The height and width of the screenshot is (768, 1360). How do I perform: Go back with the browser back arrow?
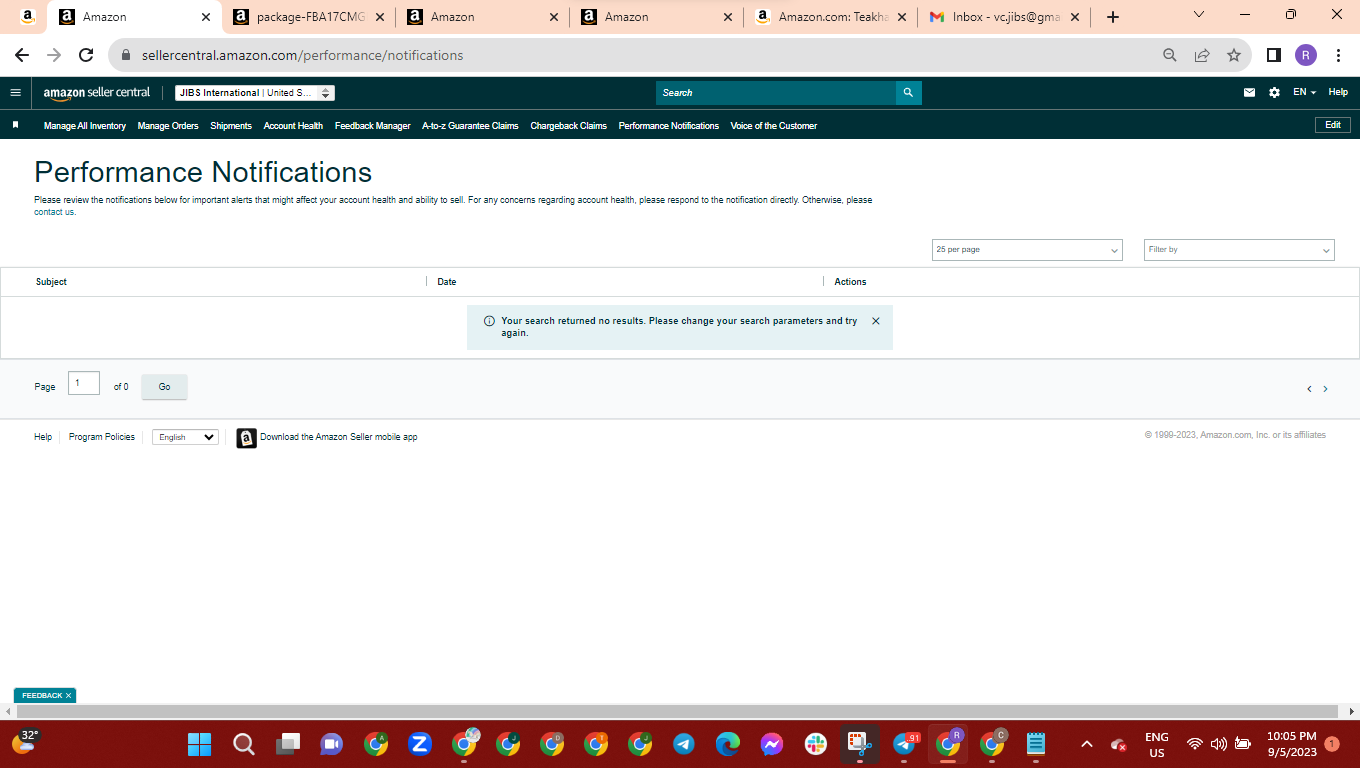point(22,55)
